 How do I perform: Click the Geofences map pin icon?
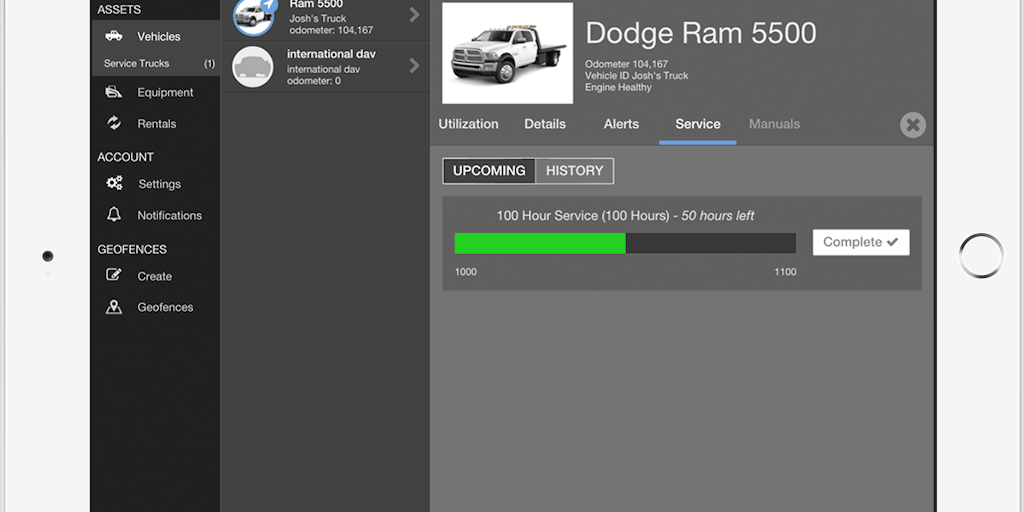114,306
